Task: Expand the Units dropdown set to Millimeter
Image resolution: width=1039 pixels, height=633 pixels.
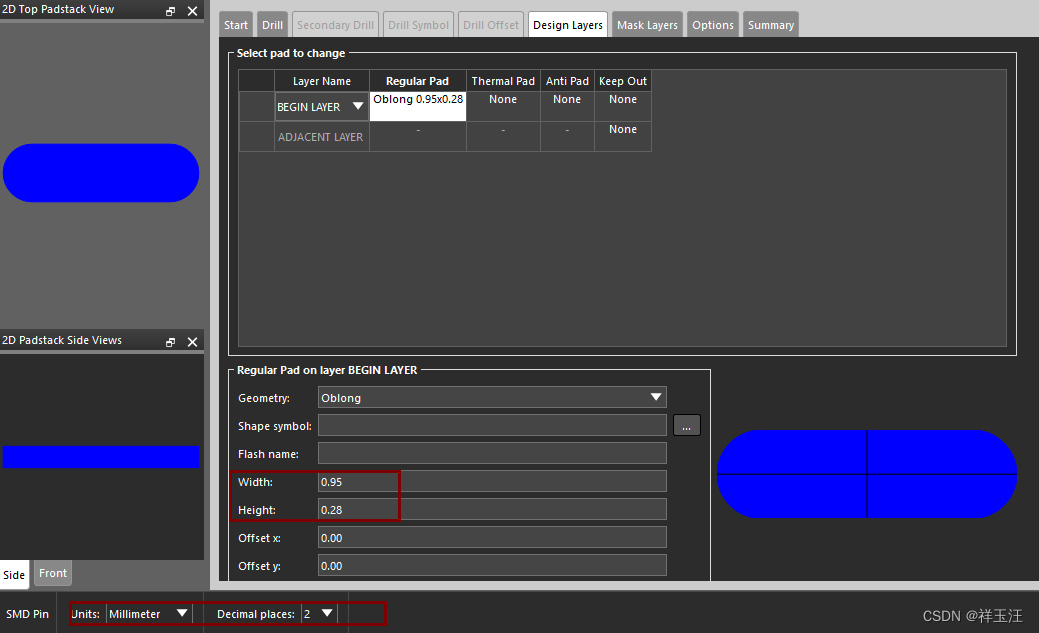Action: pos(149,613)
